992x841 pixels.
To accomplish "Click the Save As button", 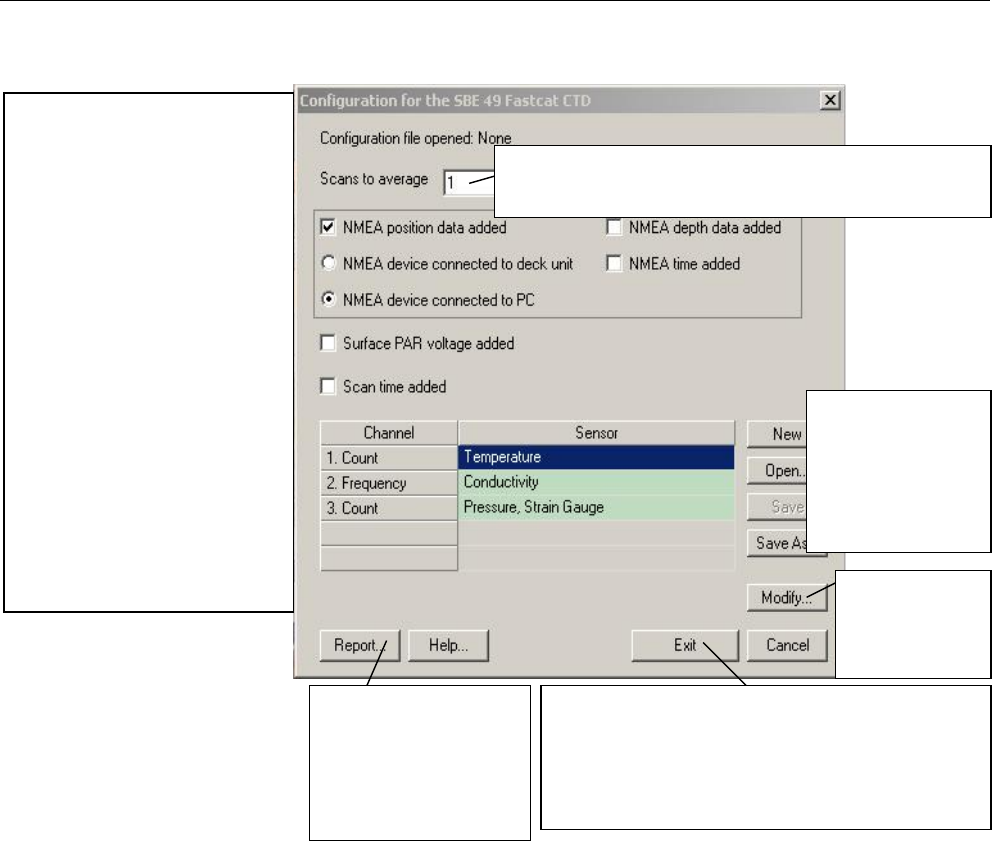I will click(x=777, y=543).
